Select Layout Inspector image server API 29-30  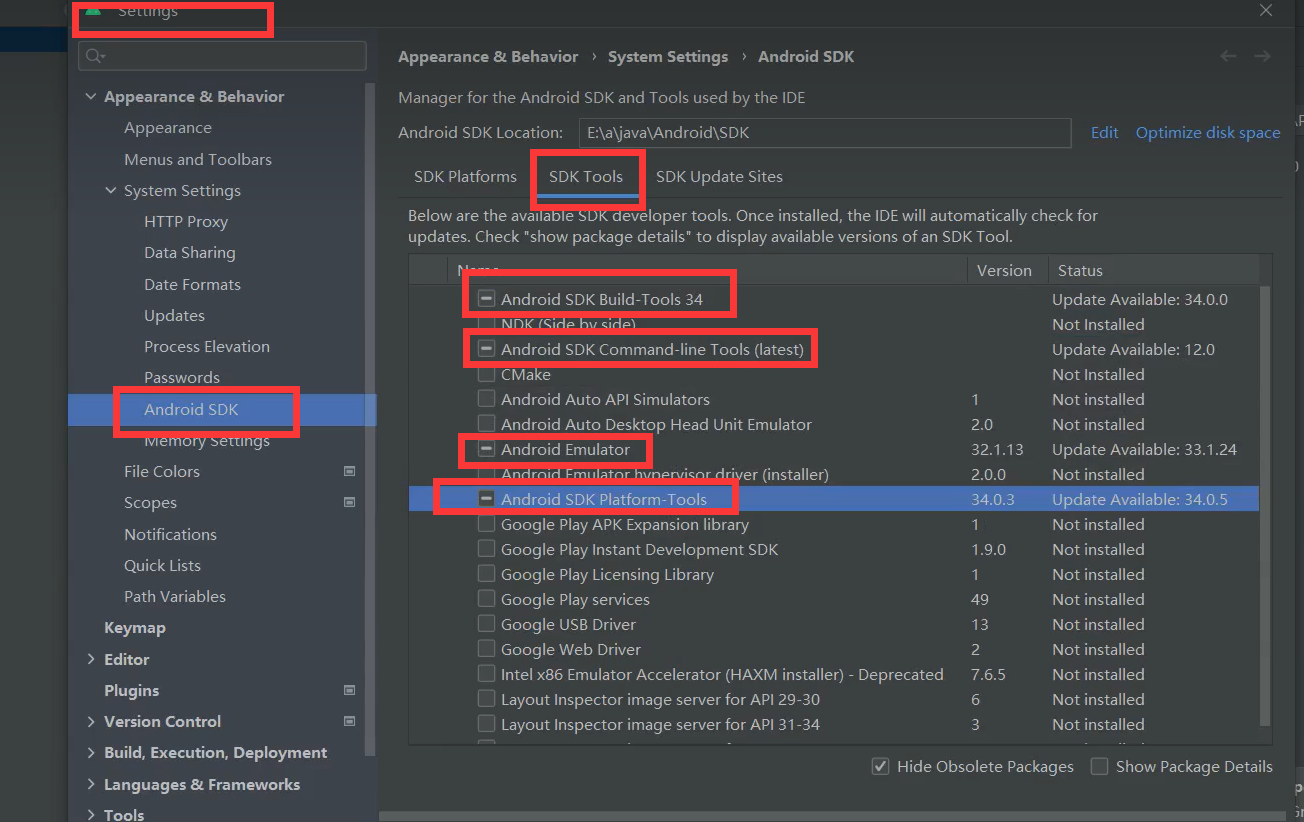point(834,699)
